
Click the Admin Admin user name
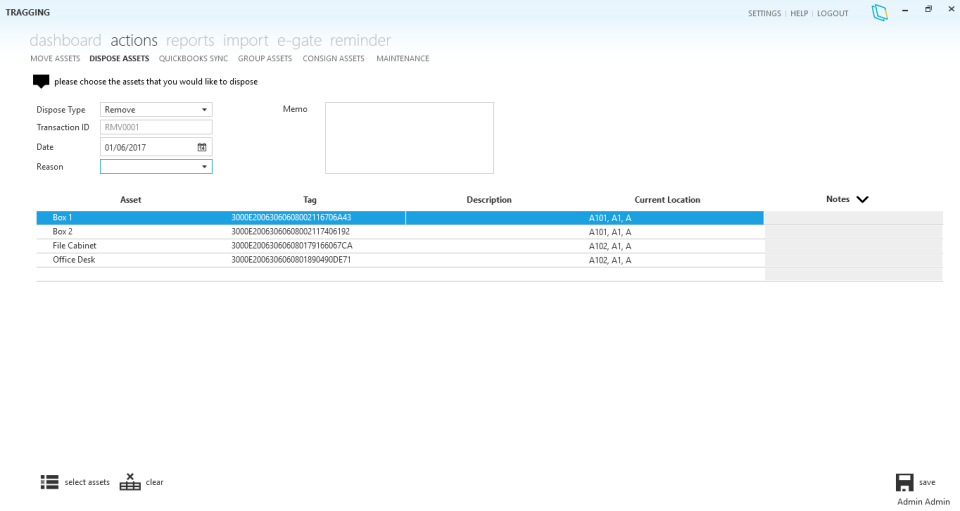[923, 502]
